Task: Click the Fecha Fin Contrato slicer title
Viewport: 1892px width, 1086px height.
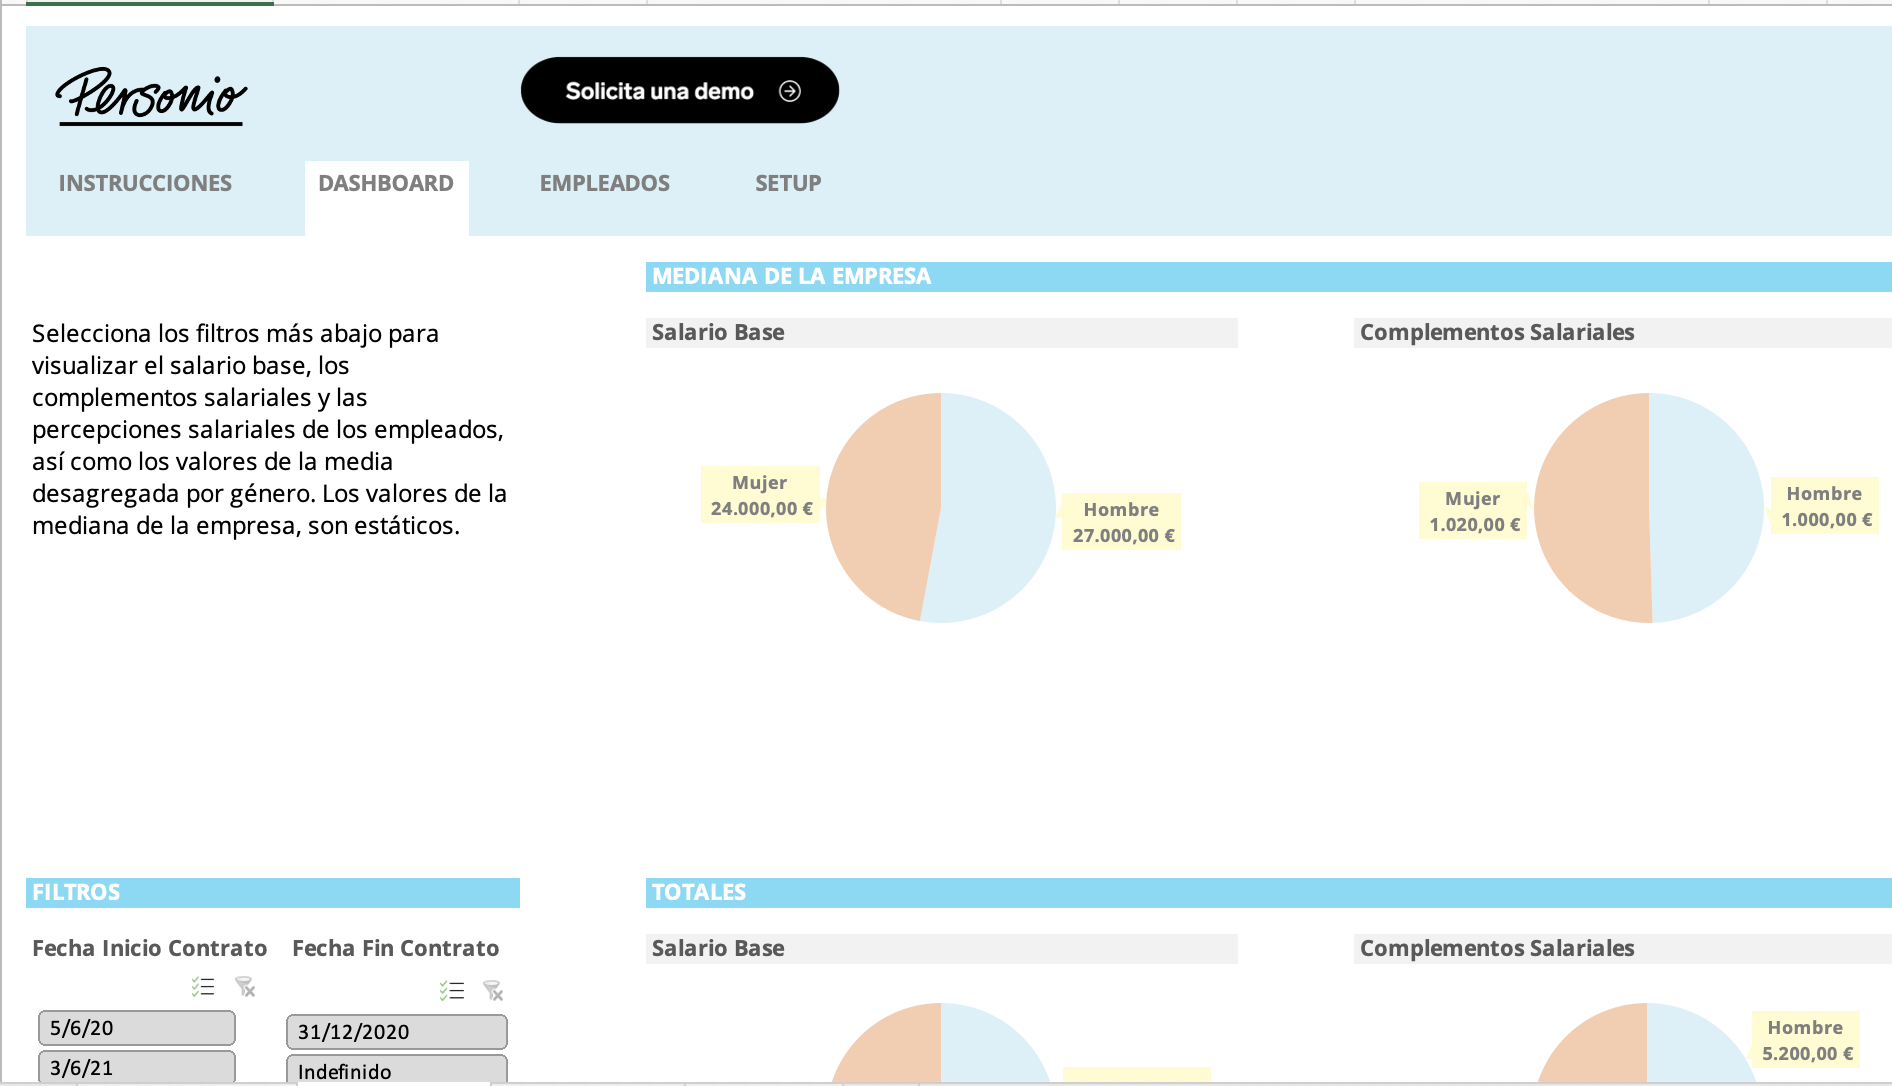Action: coord(395,948)
